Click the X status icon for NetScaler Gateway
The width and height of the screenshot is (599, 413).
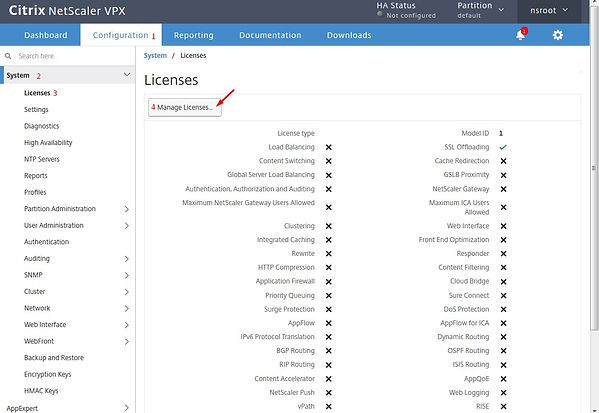point(503,189)
